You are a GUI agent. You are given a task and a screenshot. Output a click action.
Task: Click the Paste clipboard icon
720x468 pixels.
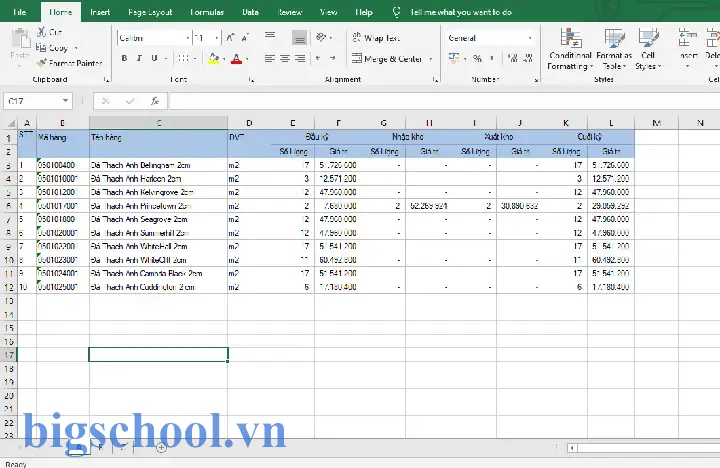click(20, 39)
